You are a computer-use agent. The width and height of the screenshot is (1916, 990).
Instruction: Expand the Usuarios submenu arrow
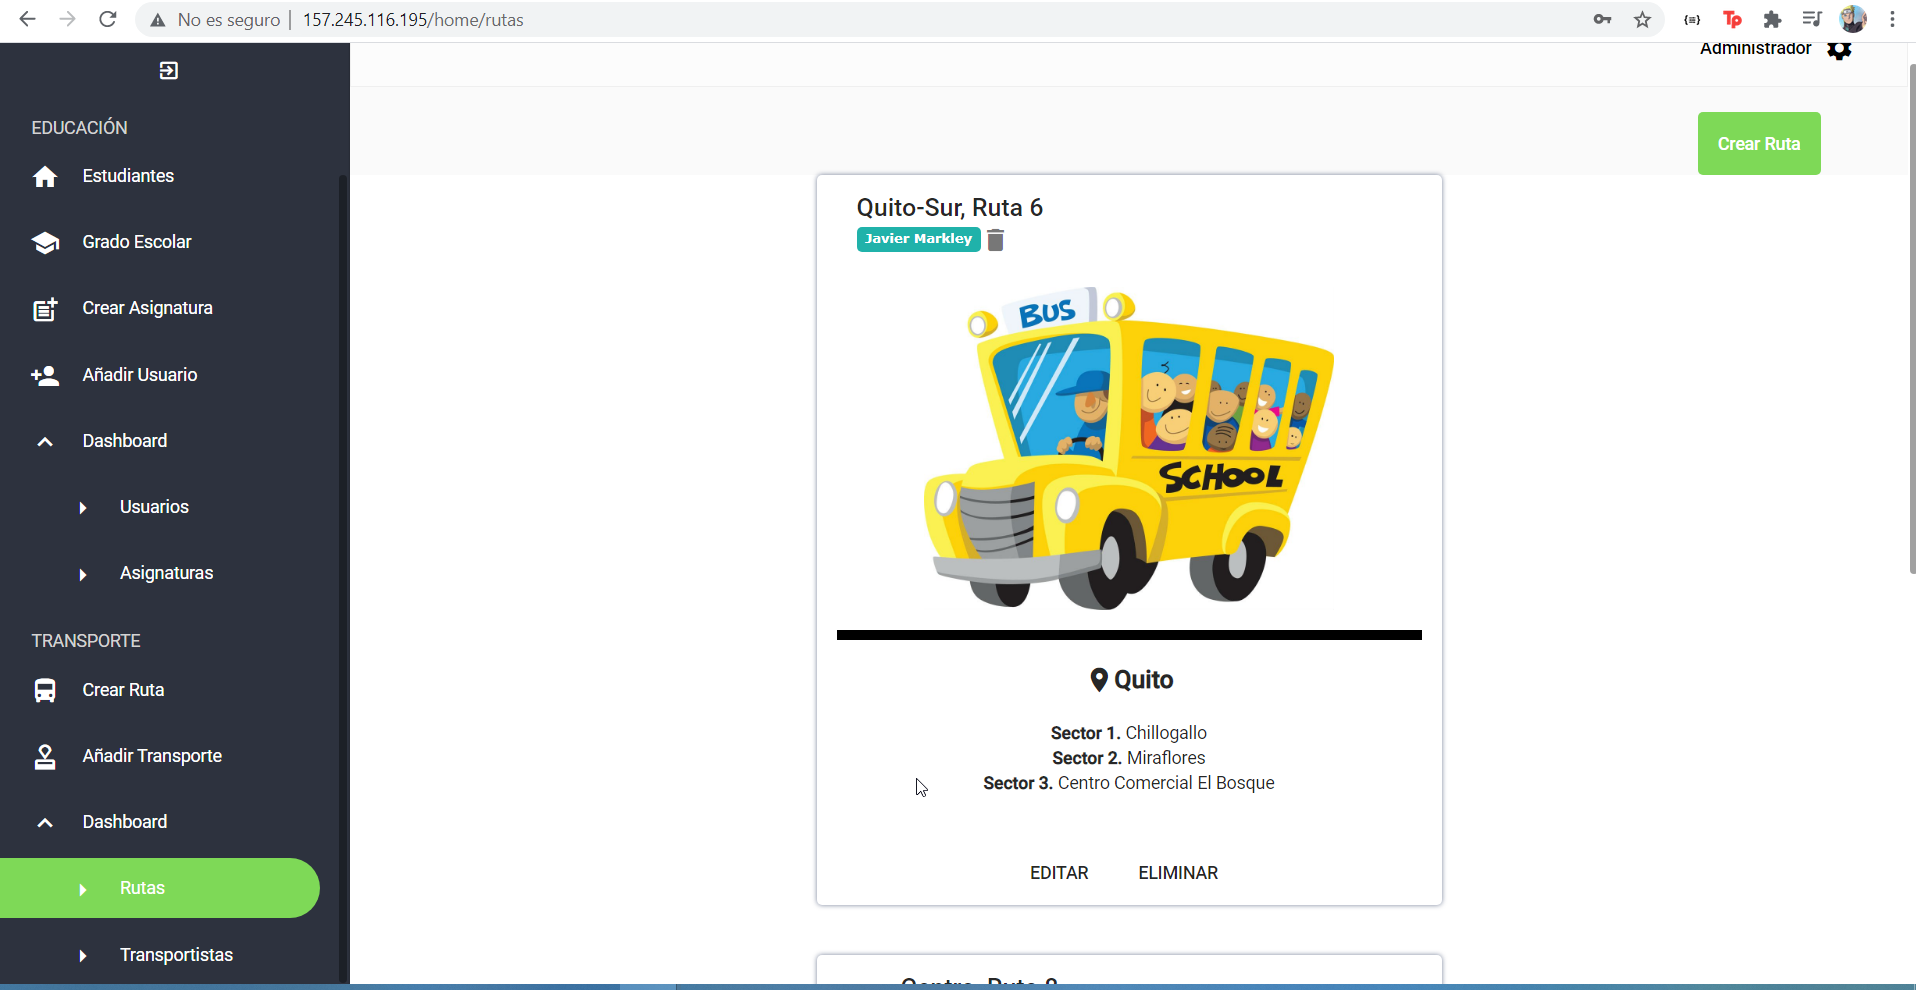82,507
